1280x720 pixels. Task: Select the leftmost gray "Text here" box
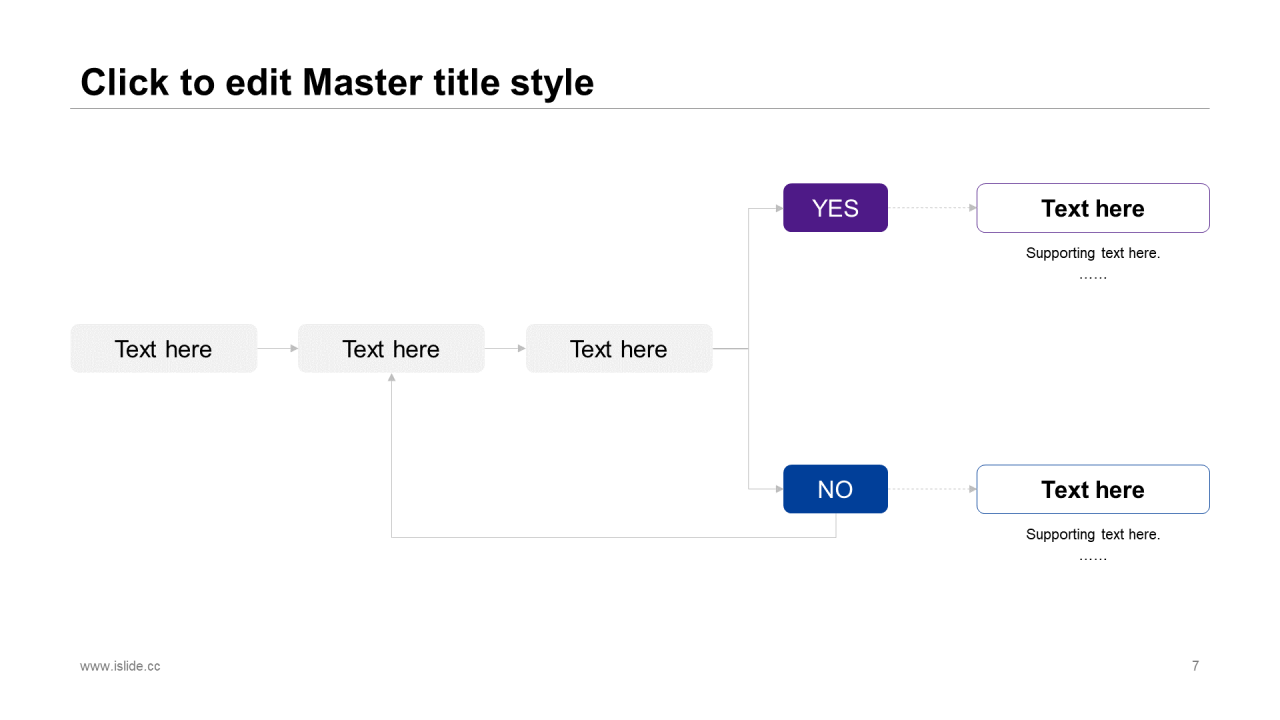(x=164, y=349)
